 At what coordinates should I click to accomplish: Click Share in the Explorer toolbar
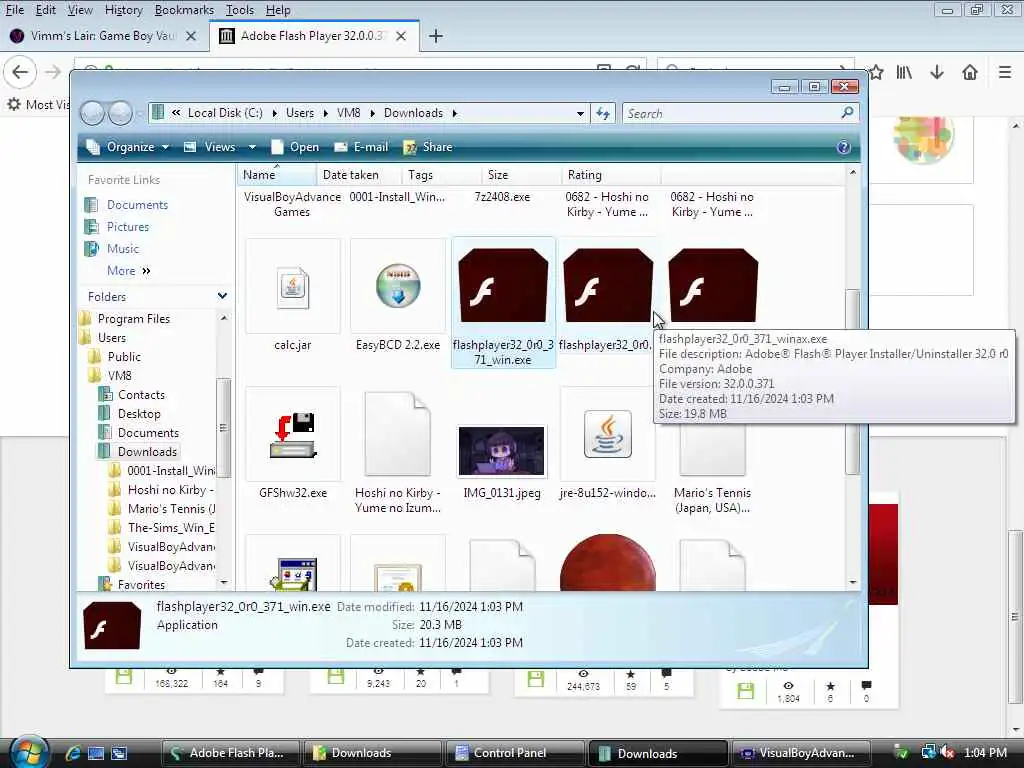428,148
